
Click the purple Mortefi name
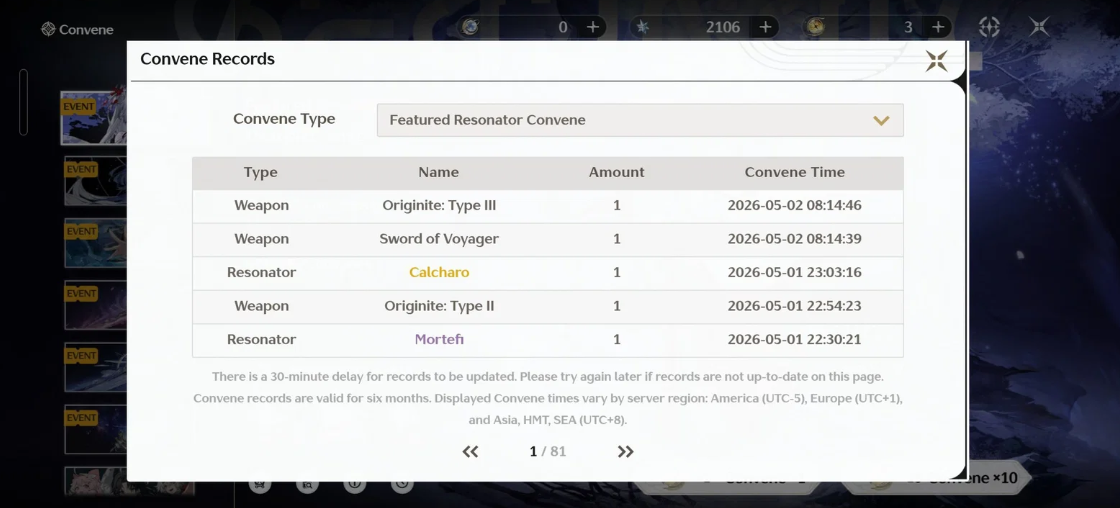[x=439, y=339]
